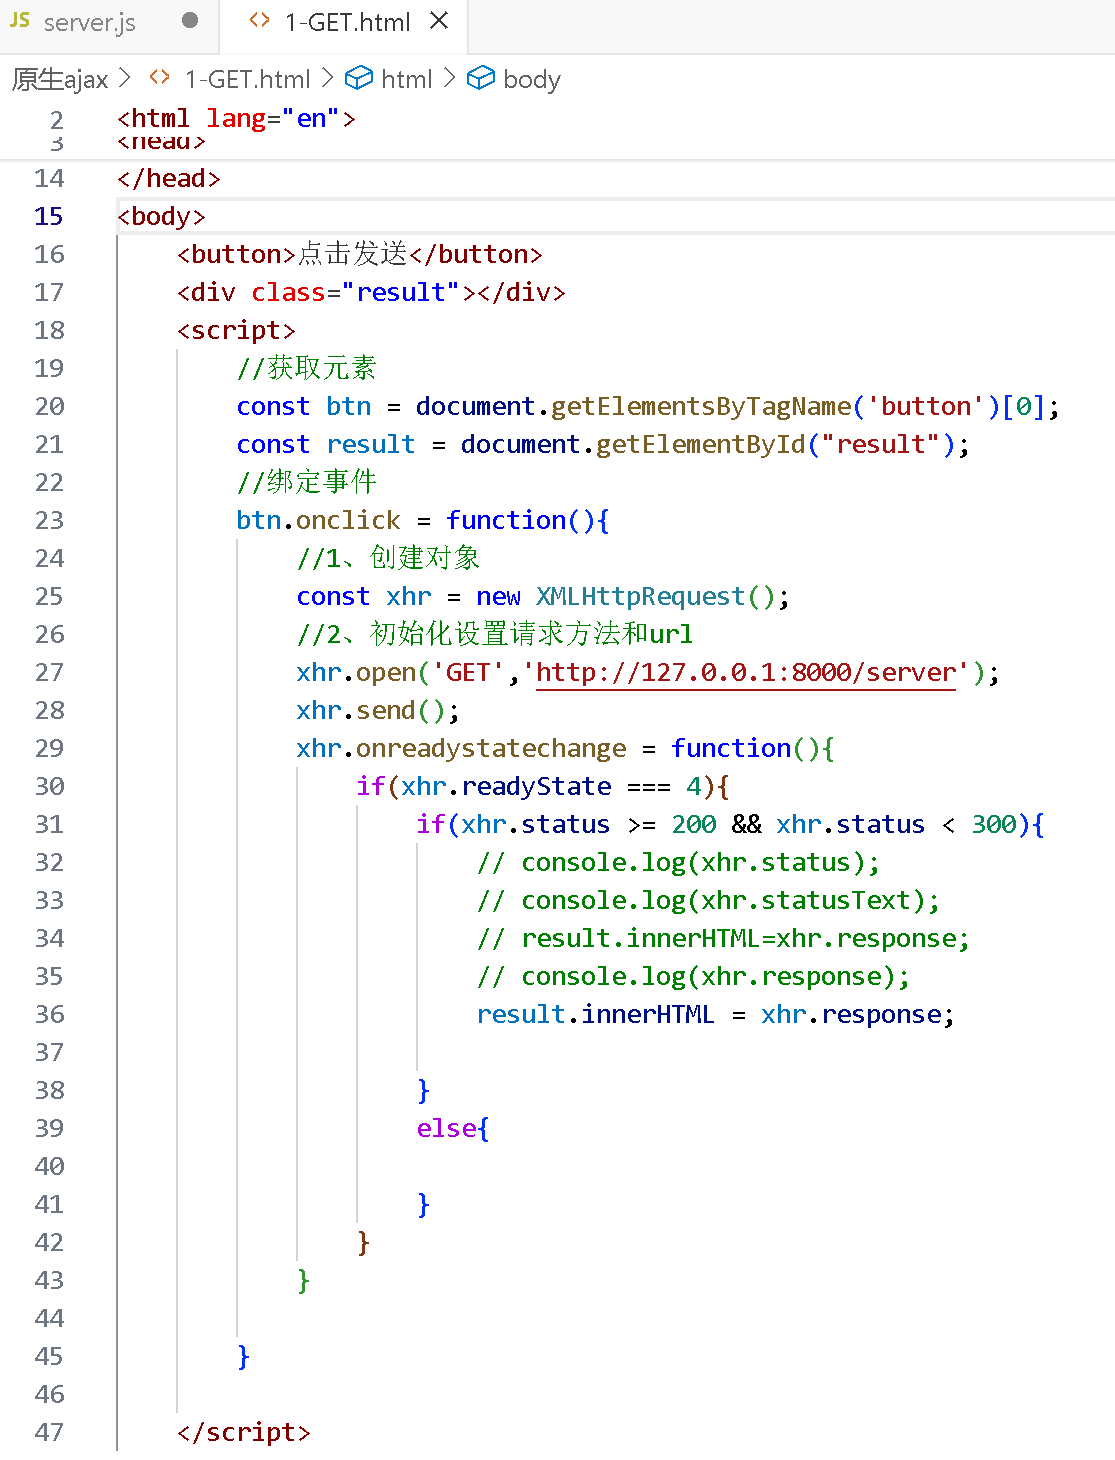The image size is (1115, 1460).
Task: Click the 点击发送 button text in code
Action: (352, 254)
